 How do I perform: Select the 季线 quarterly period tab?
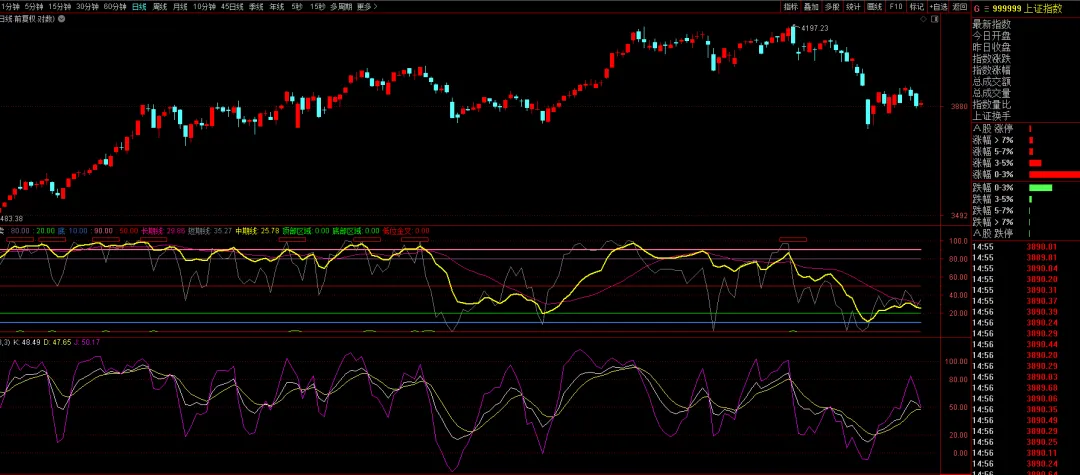click(x=256, y=6)
